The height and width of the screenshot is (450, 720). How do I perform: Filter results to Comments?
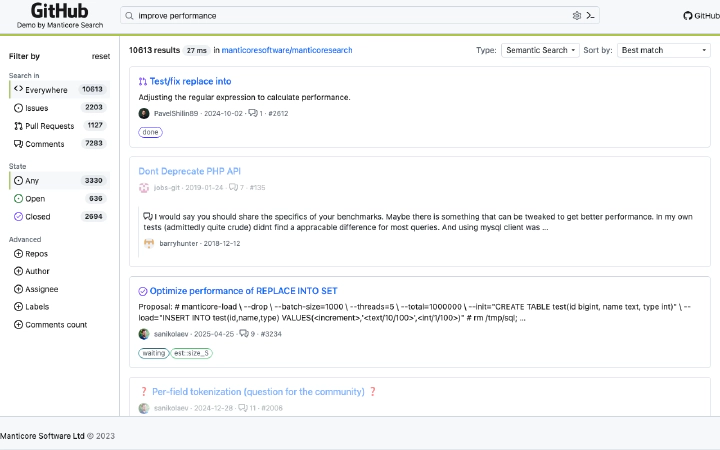coord(60,144)
